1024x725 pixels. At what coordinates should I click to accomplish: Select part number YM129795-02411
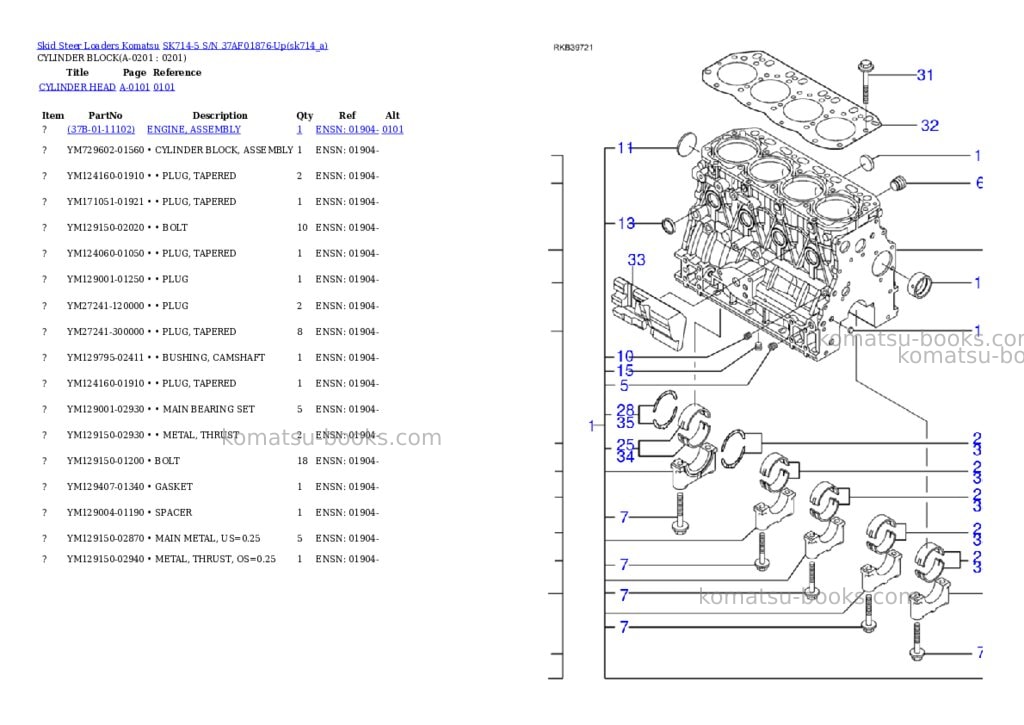coord(105,358)
